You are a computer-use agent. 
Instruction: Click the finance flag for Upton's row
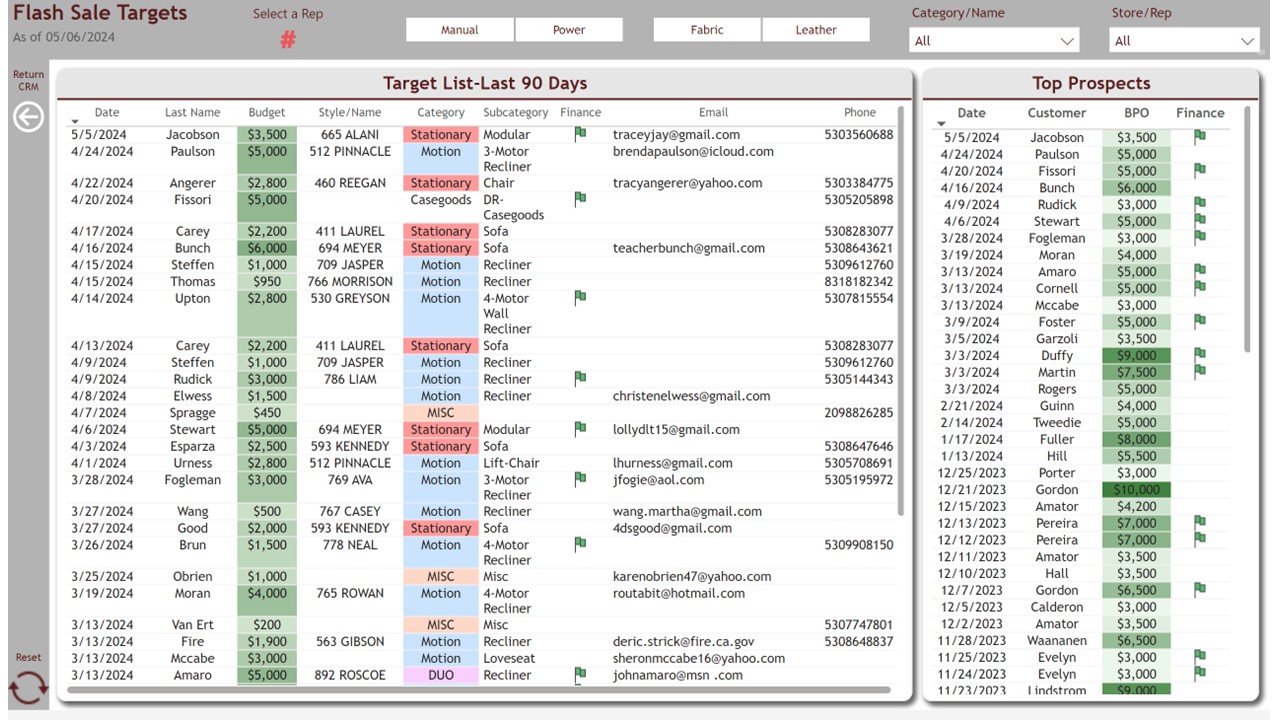click(580, 297)
